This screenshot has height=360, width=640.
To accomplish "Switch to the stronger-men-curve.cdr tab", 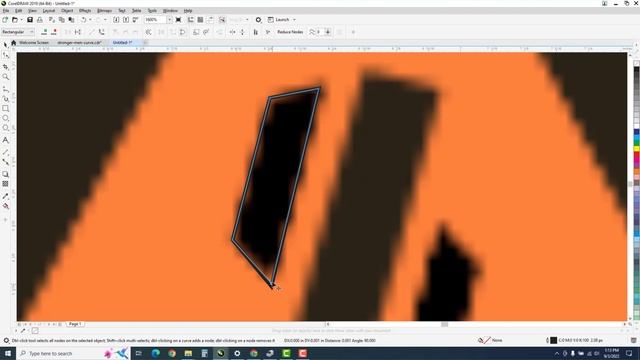I will tap(79, 42).
